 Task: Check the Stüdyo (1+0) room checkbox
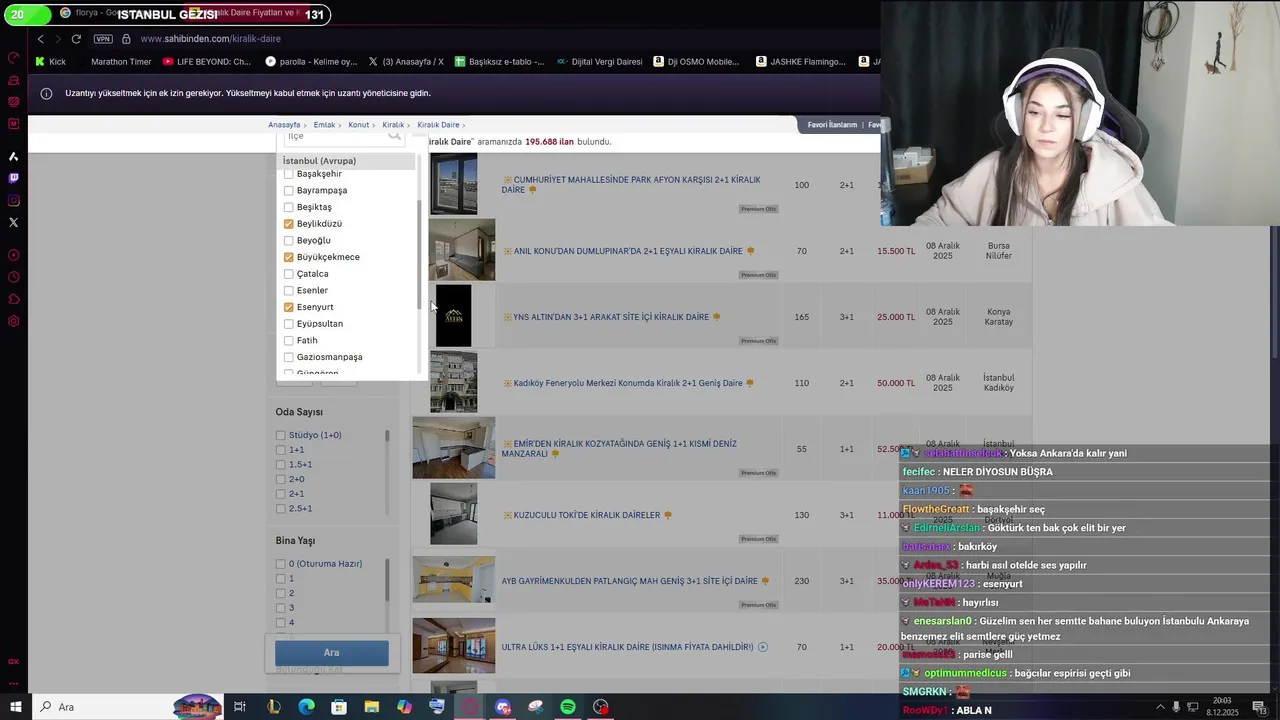tap(281, 435)
